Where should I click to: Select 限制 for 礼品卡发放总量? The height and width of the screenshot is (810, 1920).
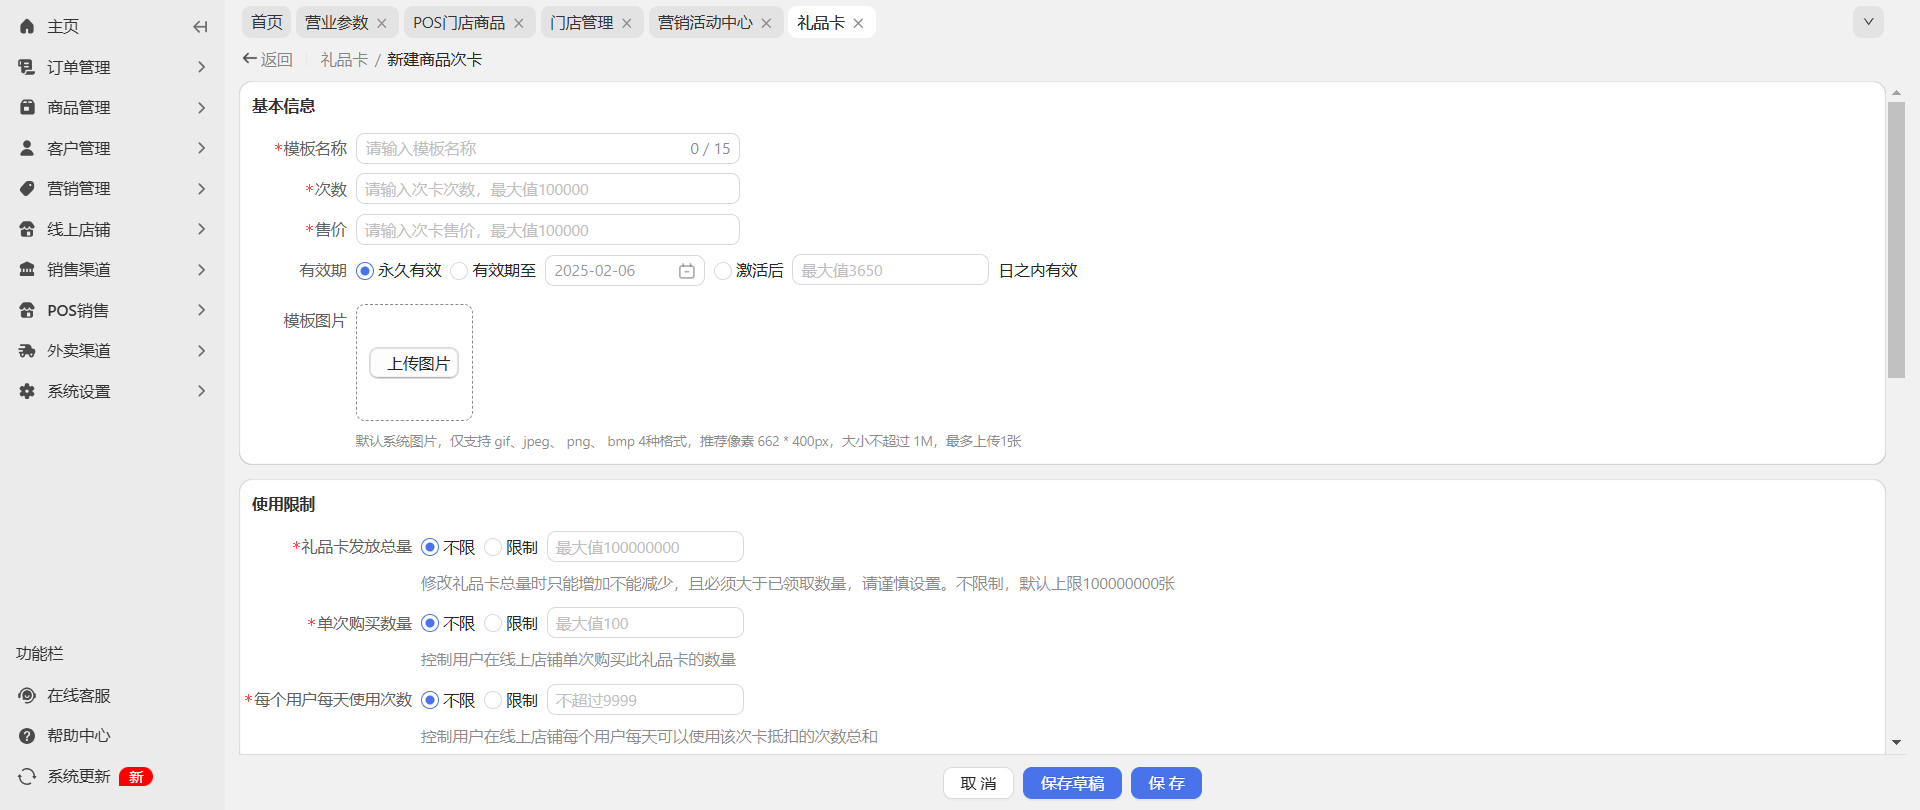pos(493,547)
